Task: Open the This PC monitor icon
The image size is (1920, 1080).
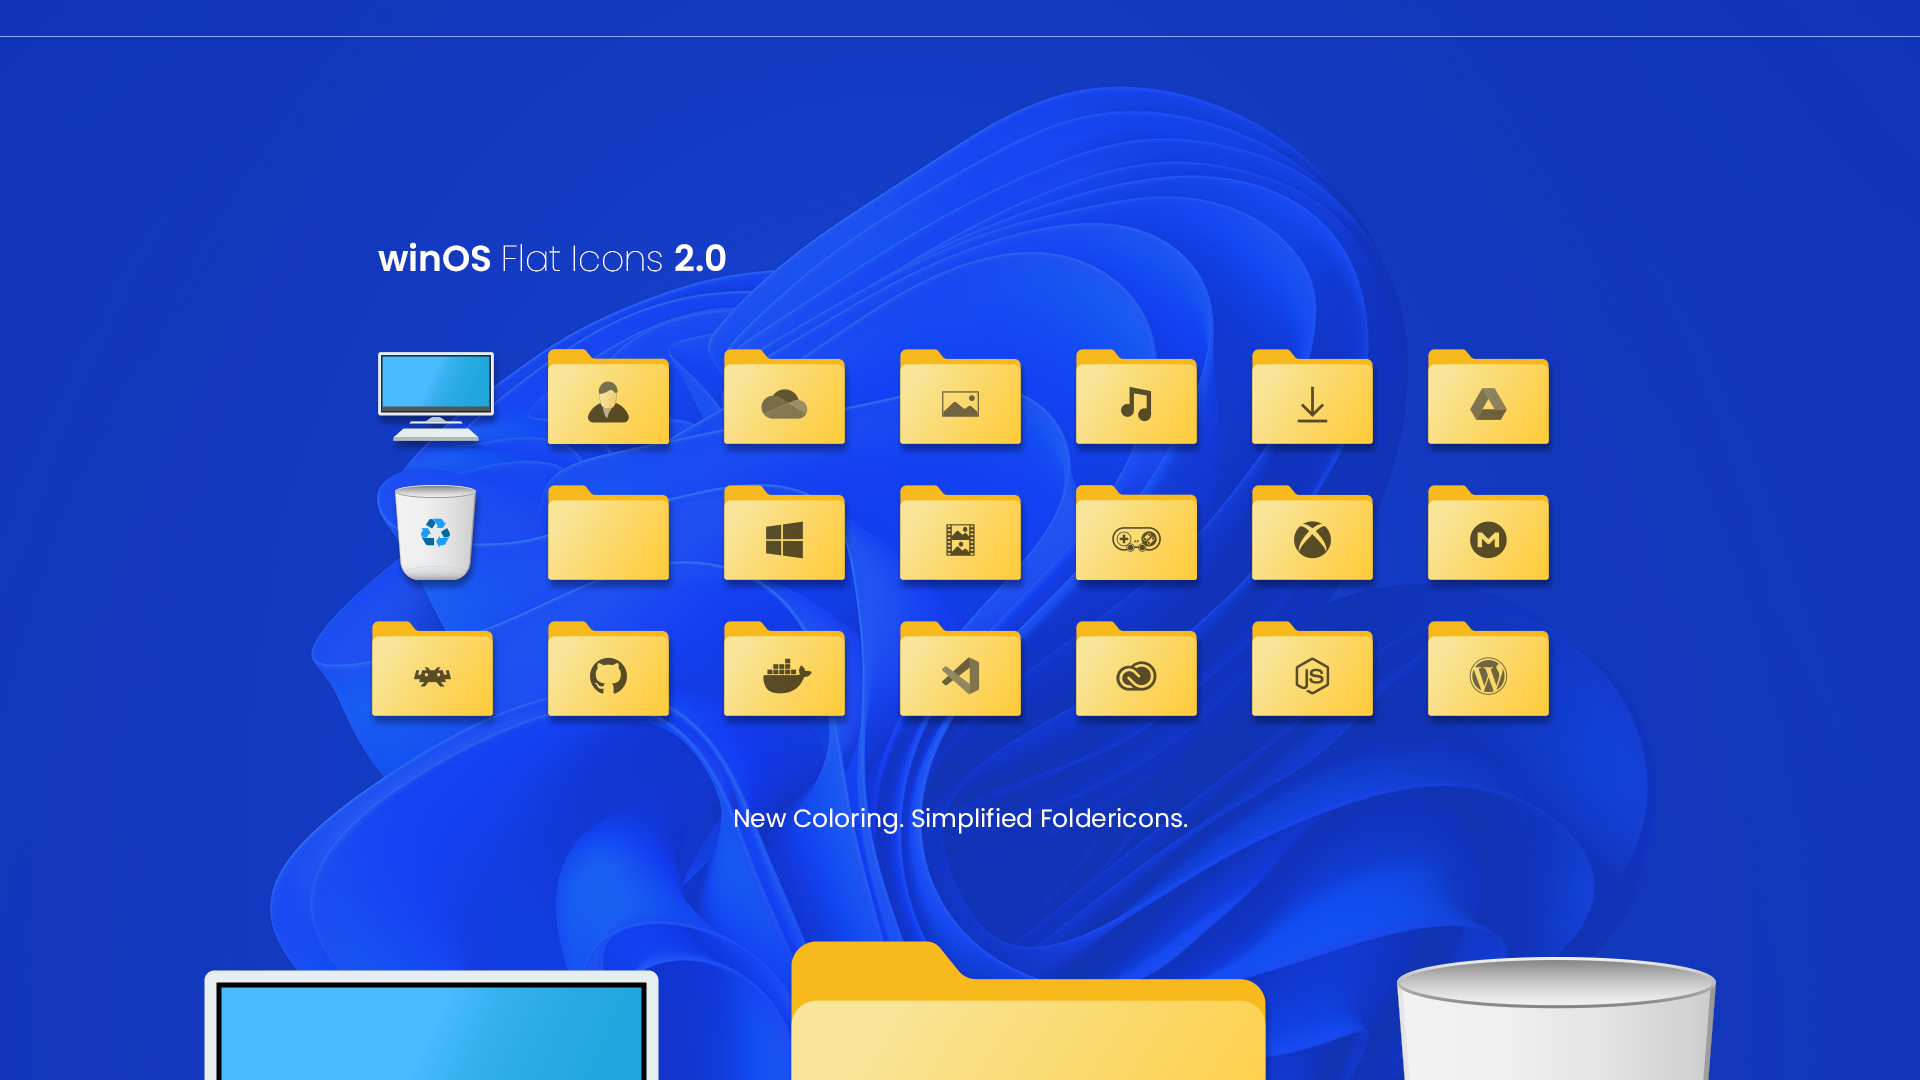Action: [435, 400]
